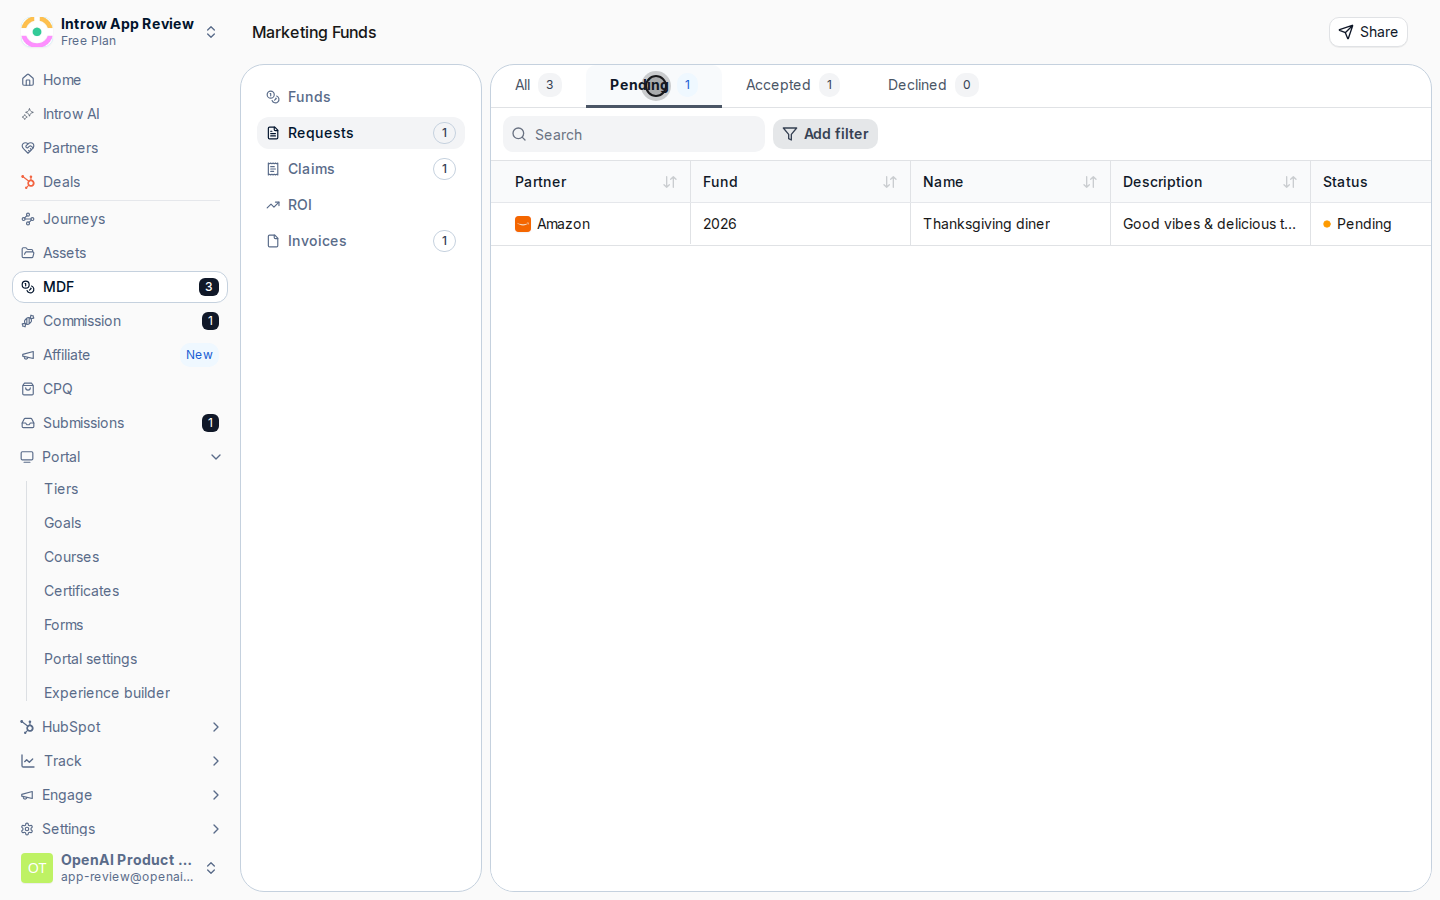1440x900 pixels.
Task: Click the Pending status cell
Action: (1371, 224)
